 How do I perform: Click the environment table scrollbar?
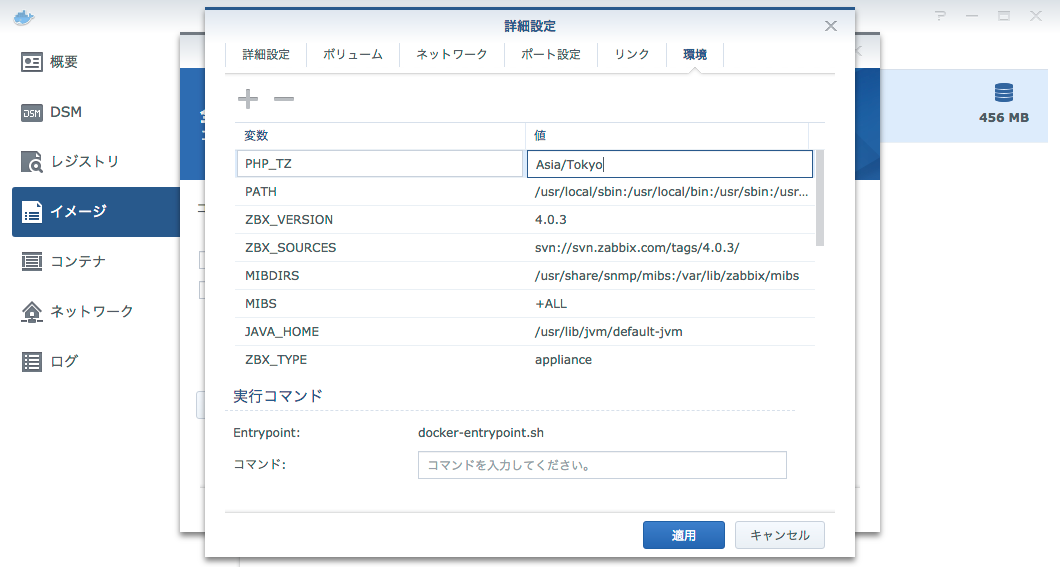(820, 198)
